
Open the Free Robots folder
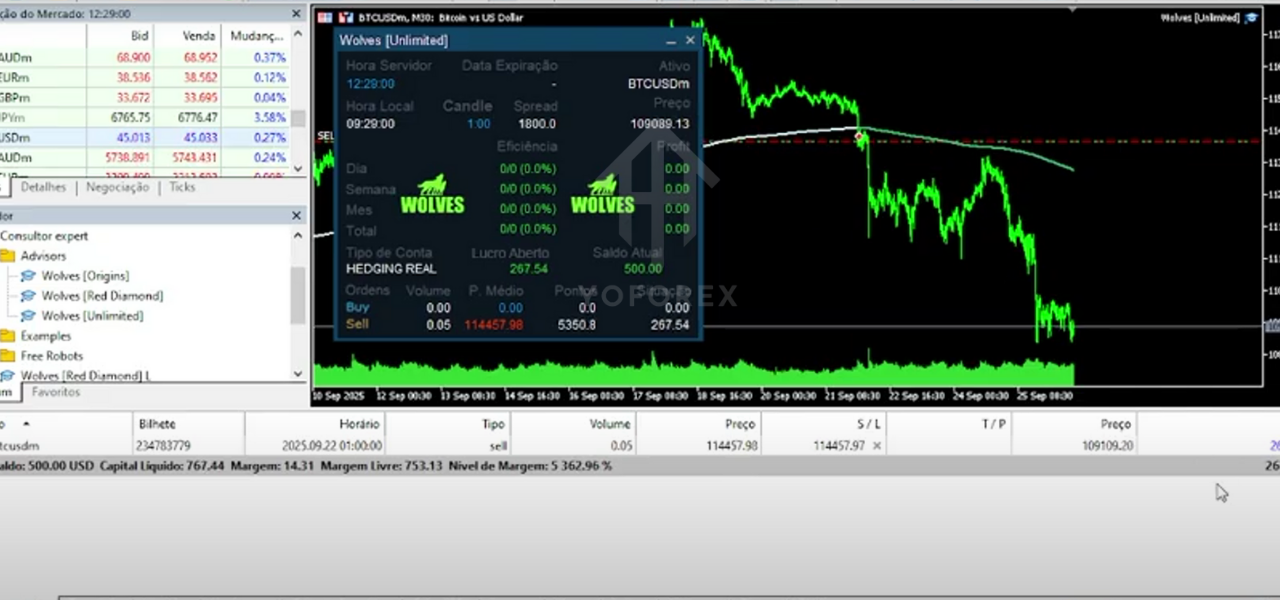pos(51,356)
